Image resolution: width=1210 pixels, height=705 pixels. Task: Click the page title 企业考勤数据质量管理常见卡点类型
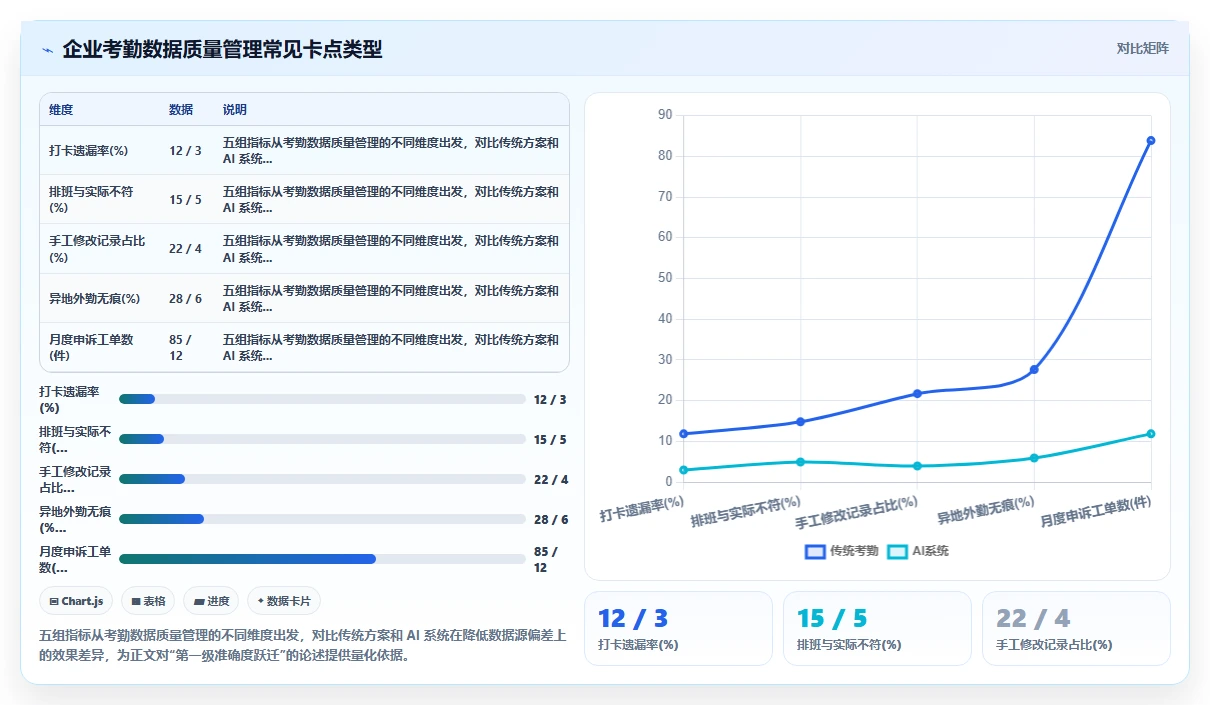[x=222, y=49]
